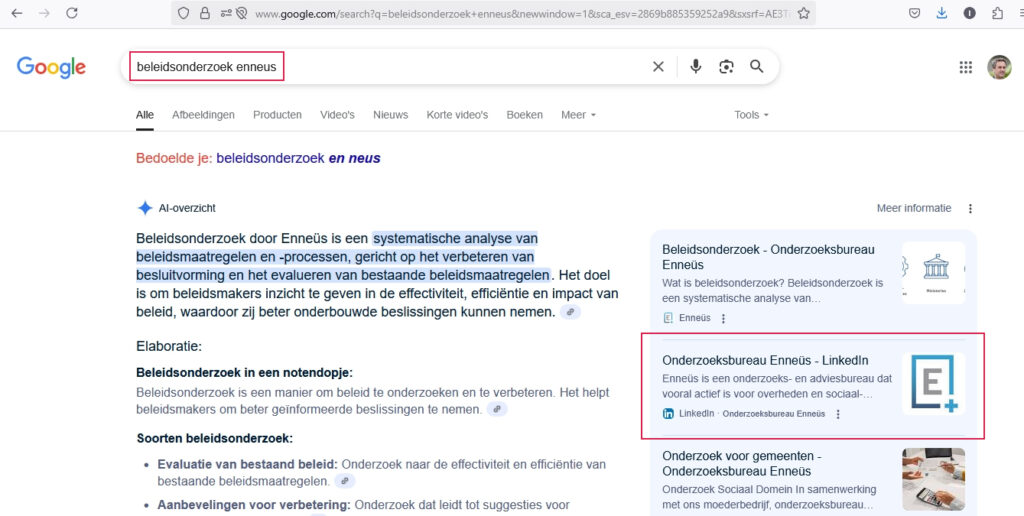Open options for LinkedIn source card
This screenshot has width=1024, height=516.
click(x=838, y=413)
